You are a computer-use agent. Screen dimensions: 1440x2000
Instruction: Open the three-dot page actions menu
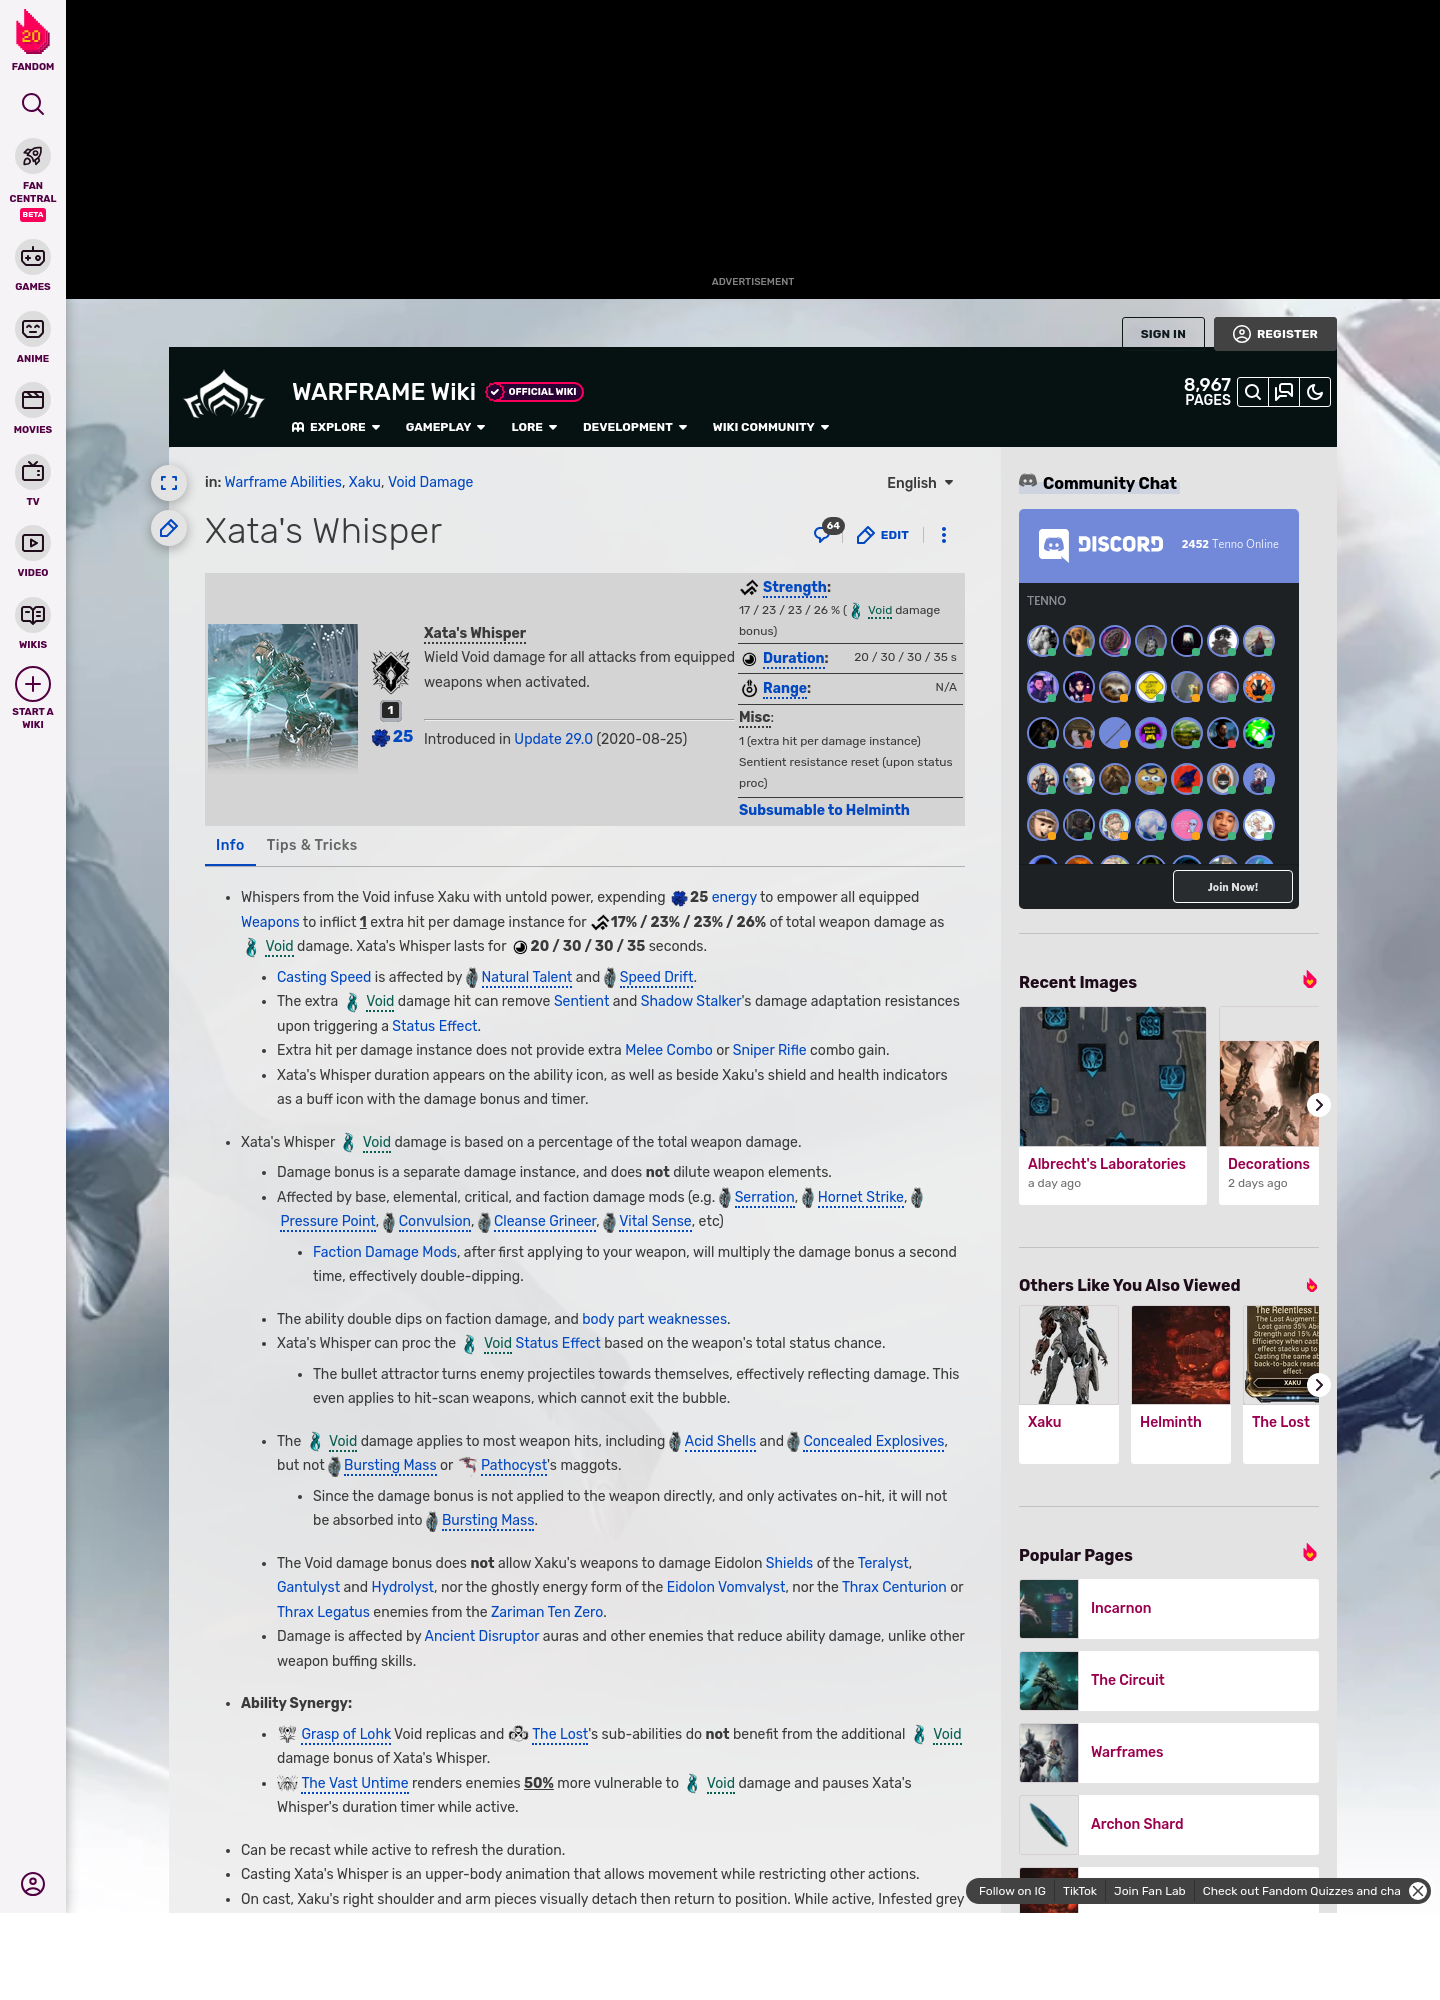[944, 535]
